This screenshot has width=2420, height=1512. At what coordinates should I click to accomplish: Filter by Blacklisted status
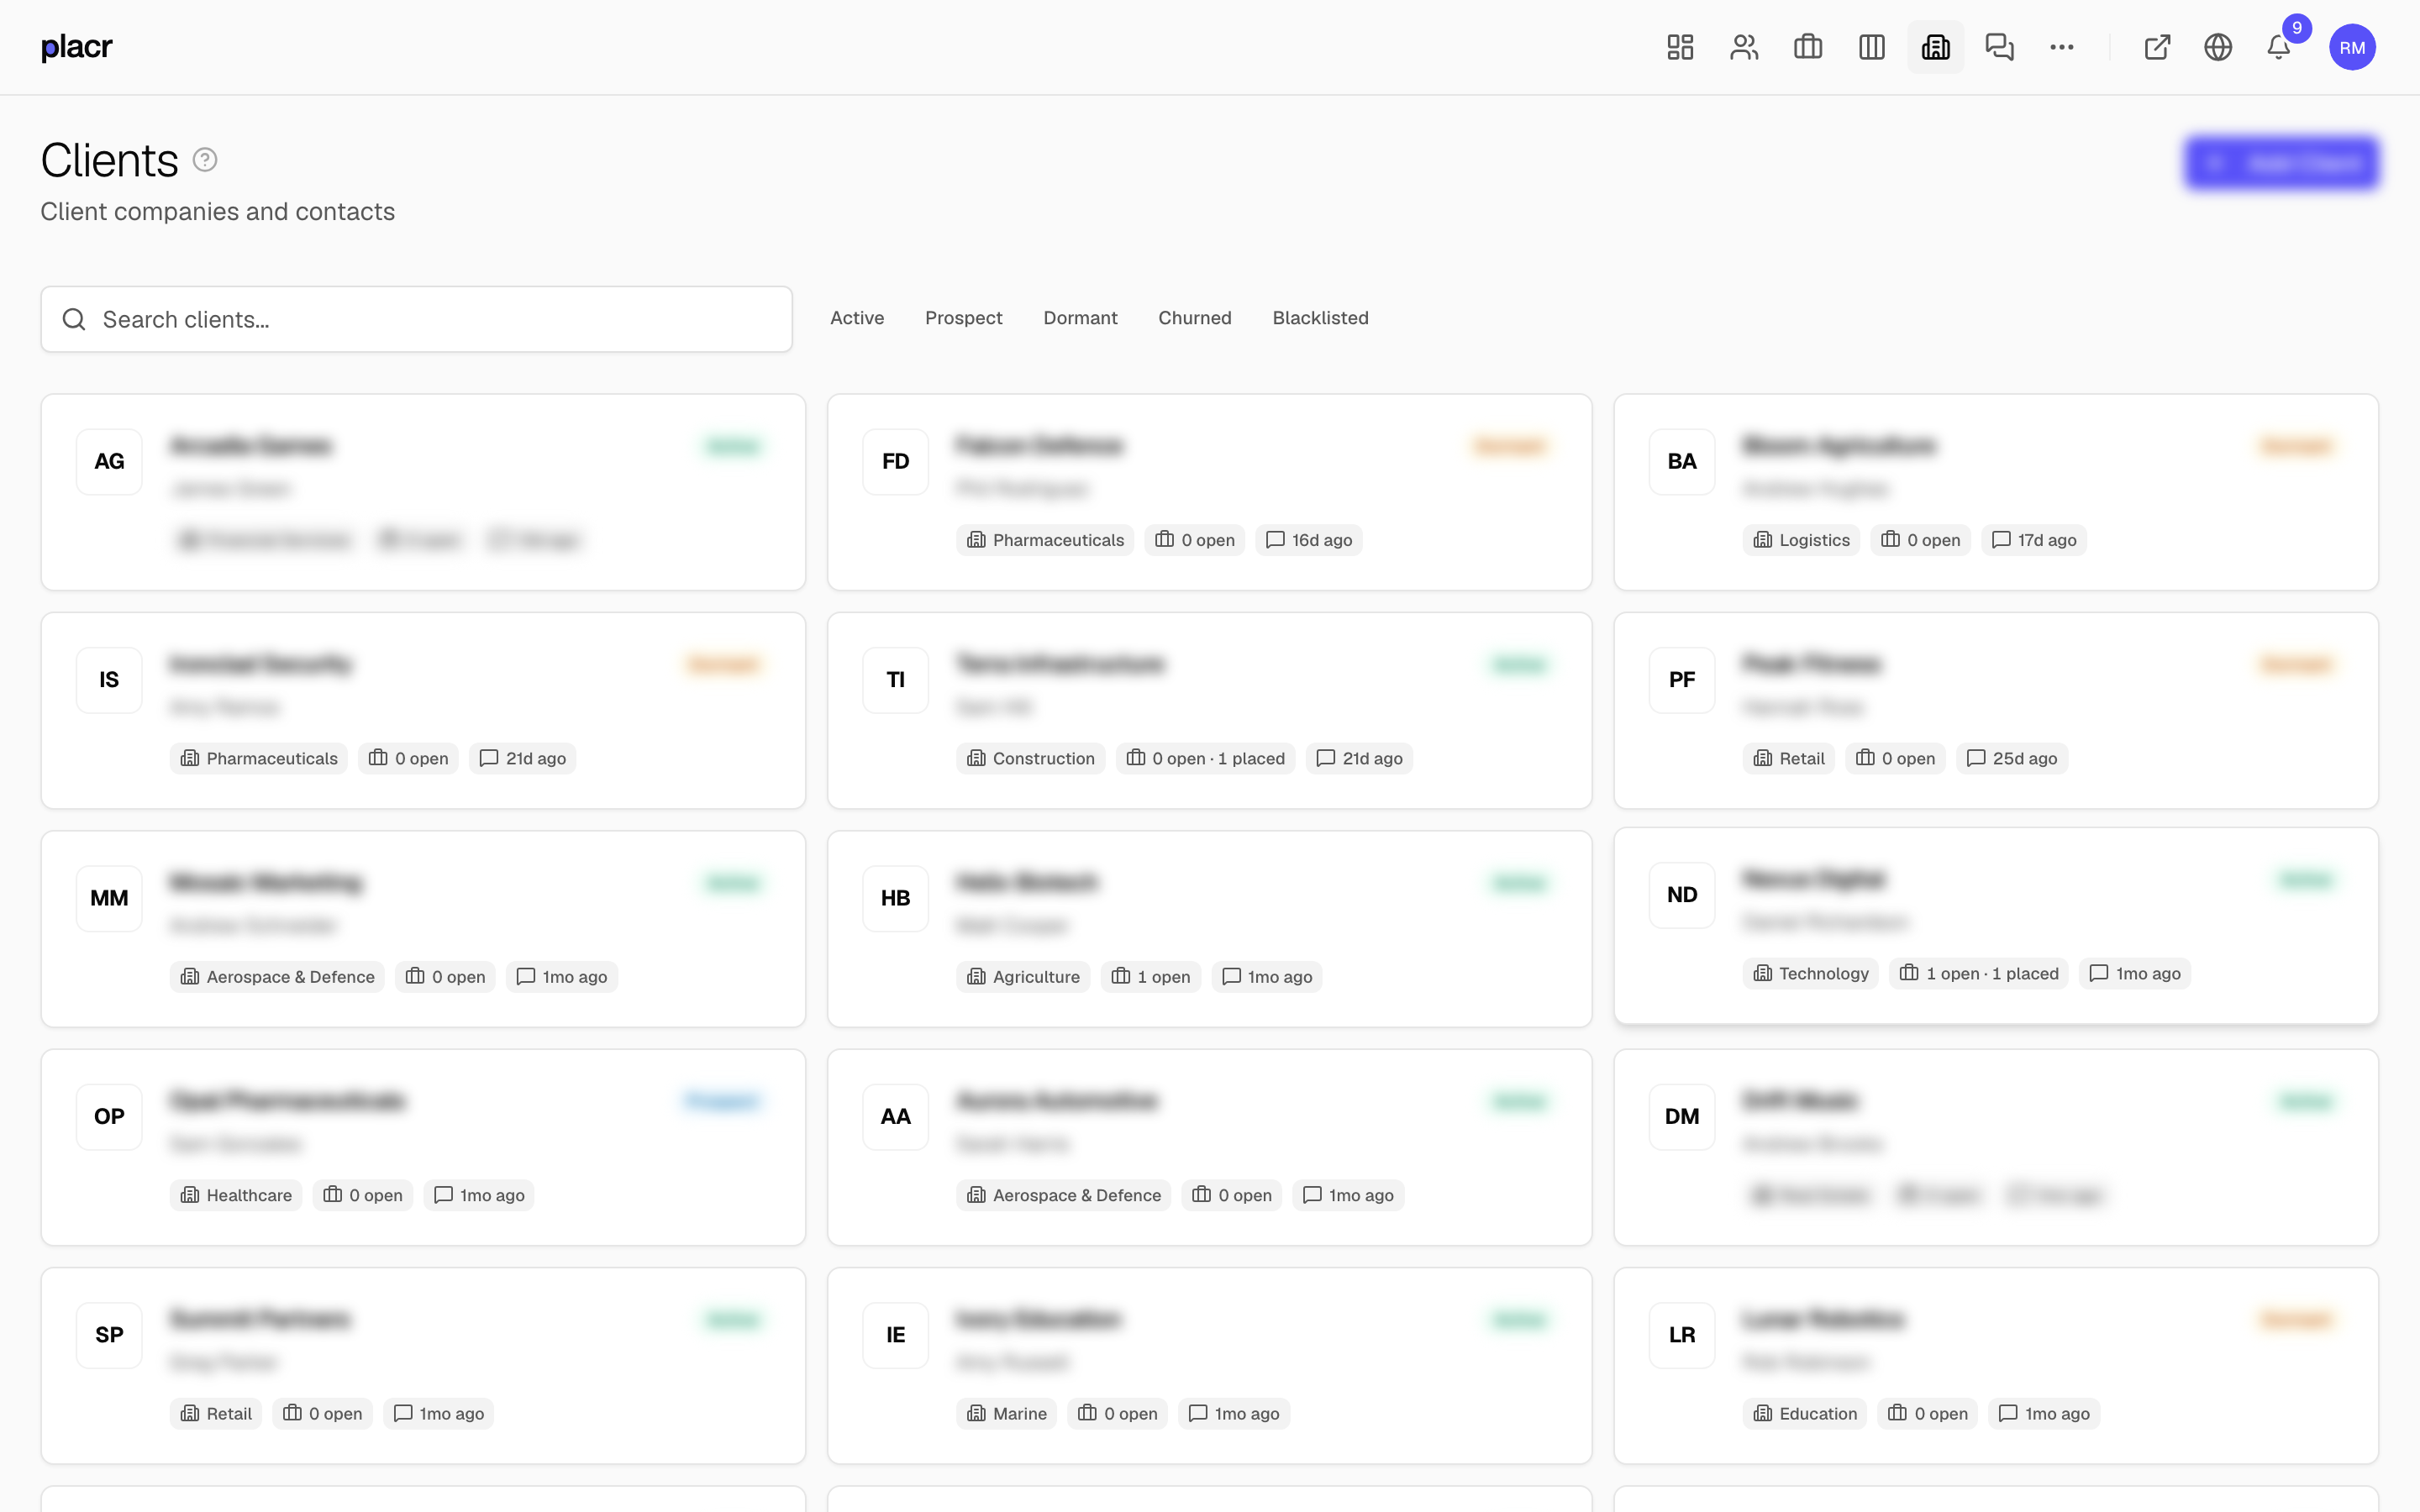point(1320,318)
